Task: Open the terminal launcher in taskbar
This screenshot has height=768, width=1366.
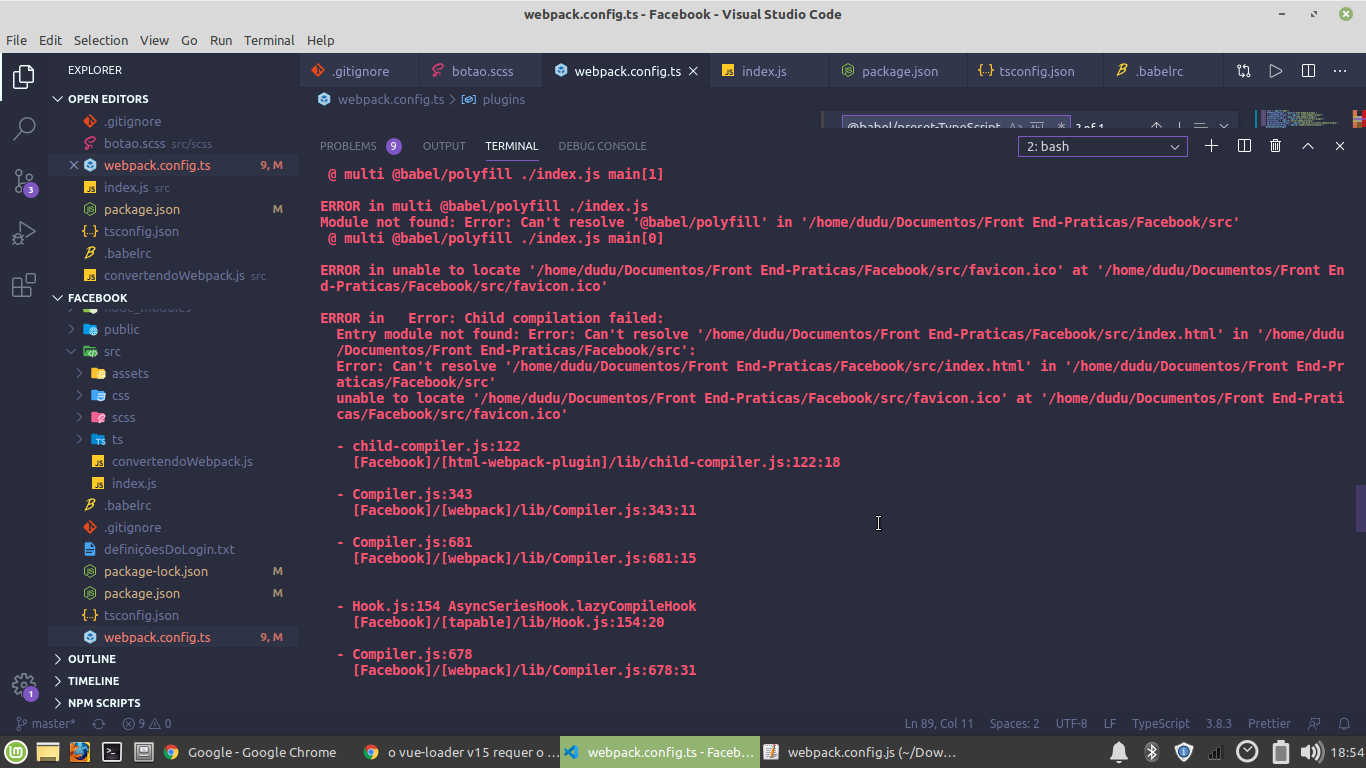Action: 112,752
